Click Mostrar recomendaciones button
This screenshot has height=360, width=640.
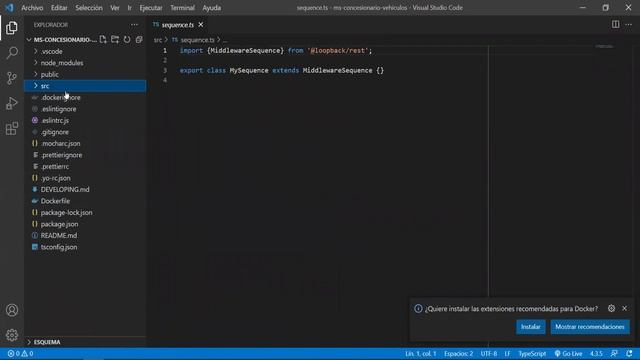pyautogui.click(x=590, y=327)
